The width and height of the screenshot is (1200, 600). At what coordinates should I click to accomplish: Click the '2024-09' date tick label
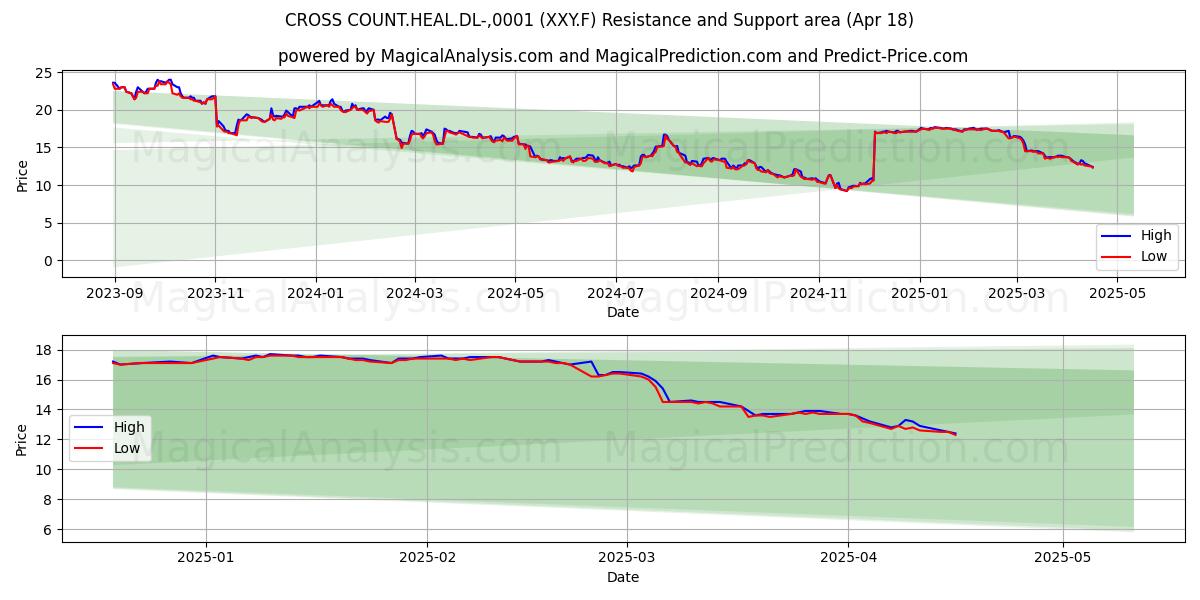point(717,293)
